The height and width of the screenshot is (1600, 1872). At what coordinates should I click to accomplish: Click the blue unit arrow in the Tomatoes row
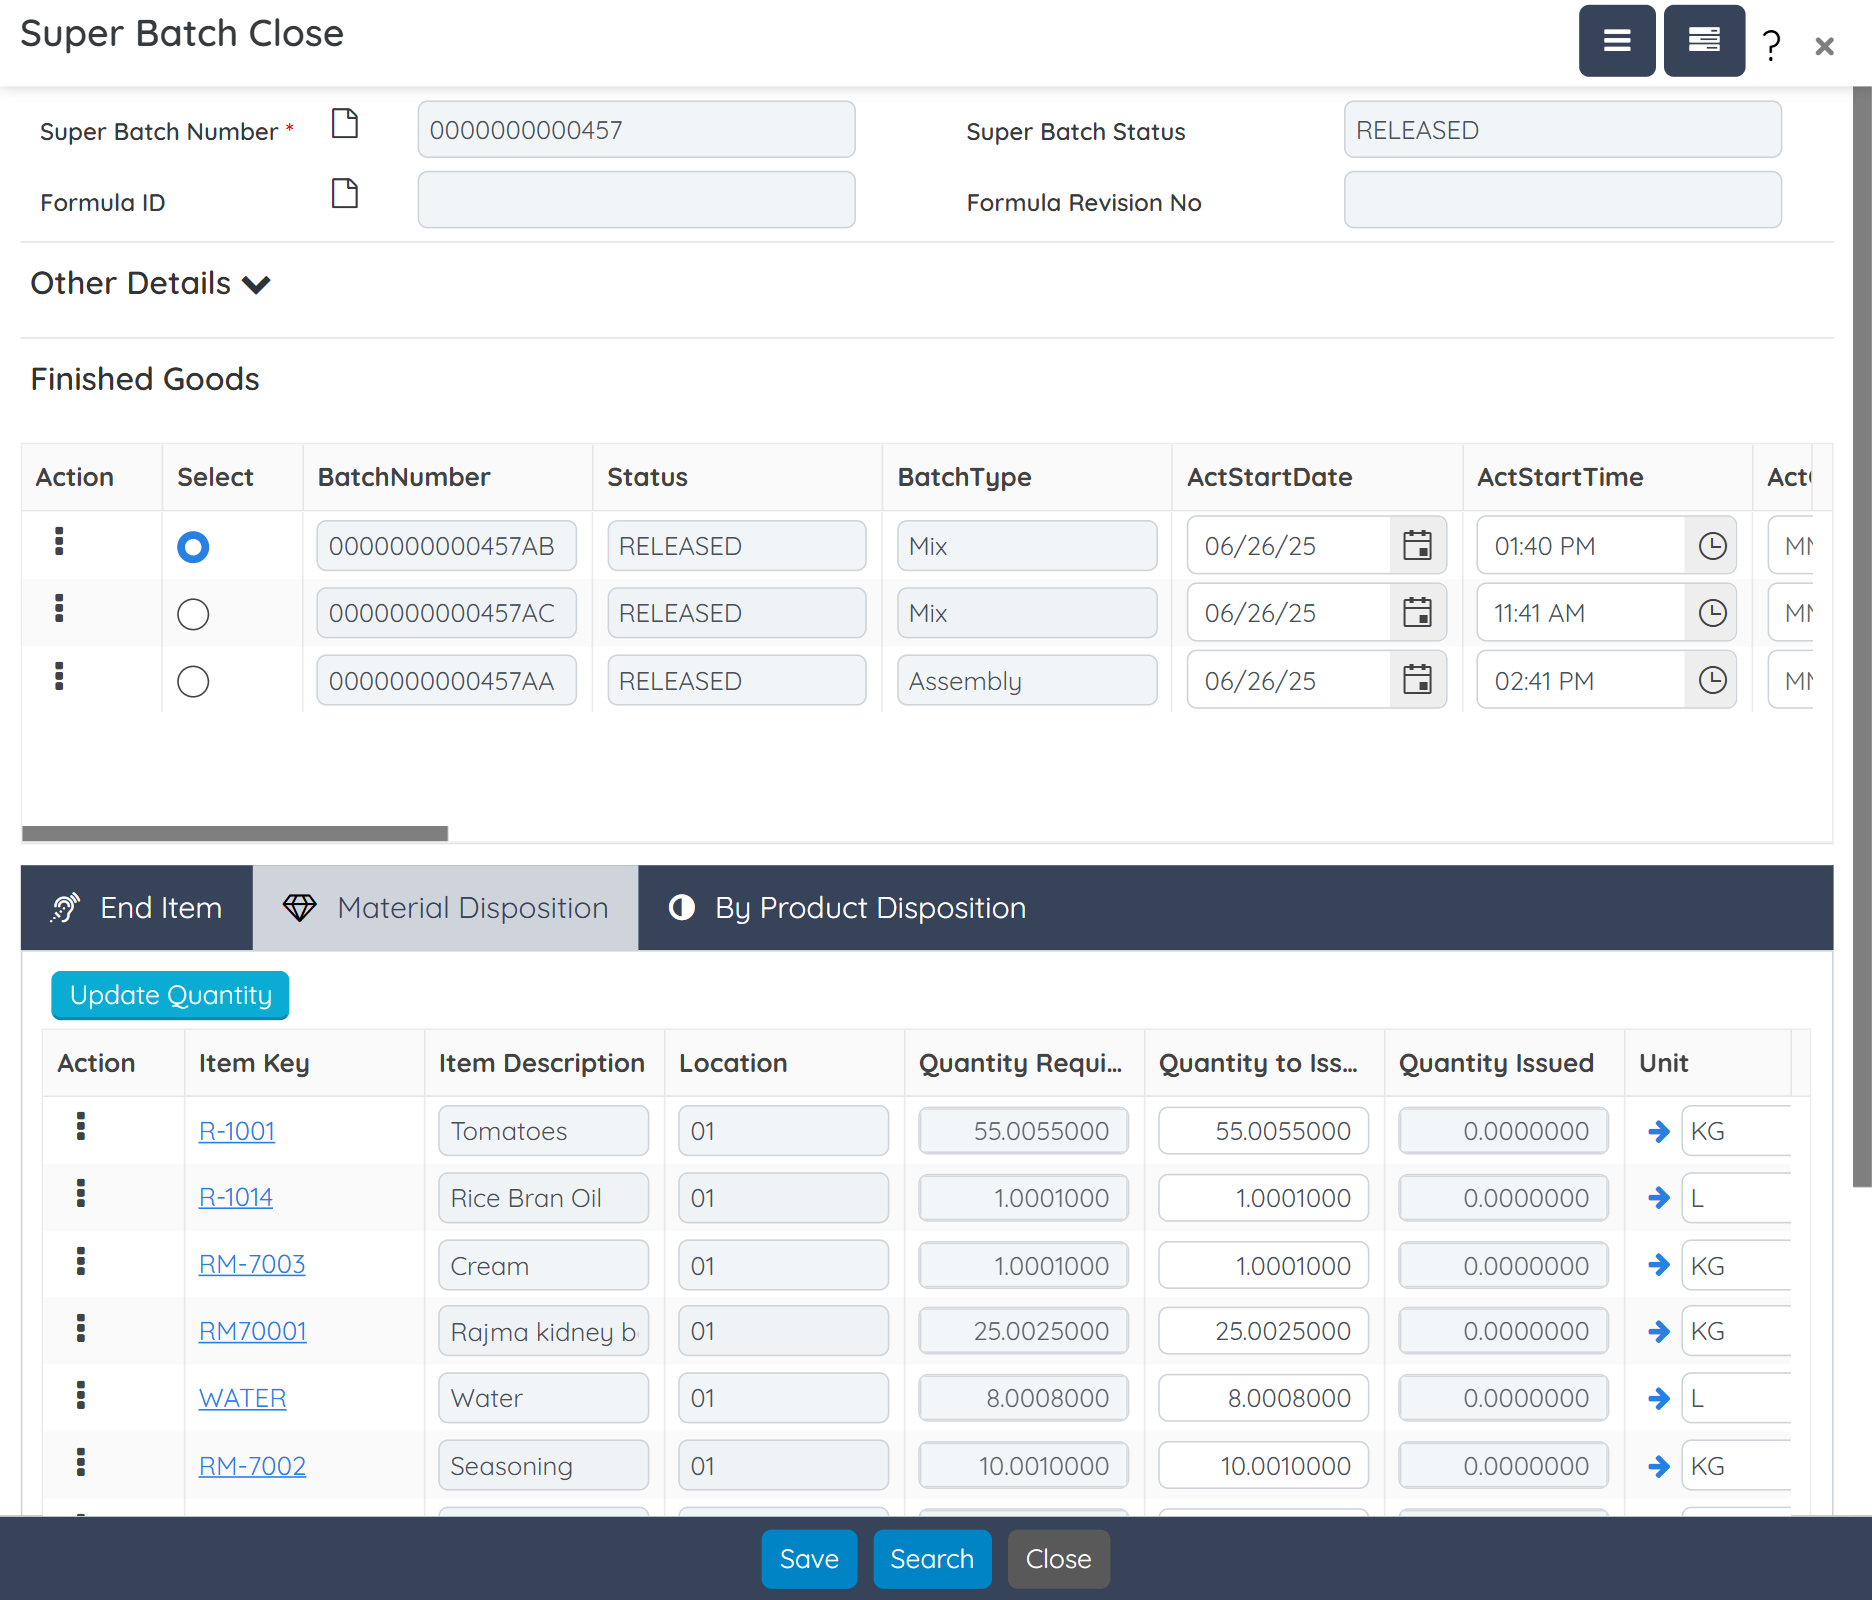coord(1659,1131)
